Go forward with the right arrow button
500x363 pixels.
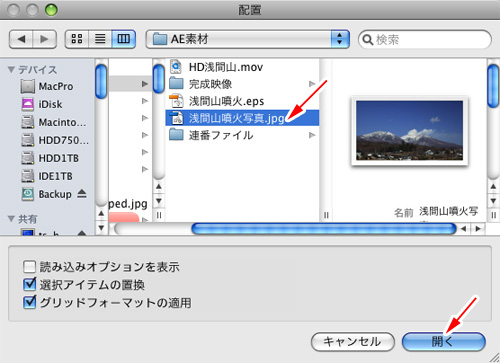(x=44, y=39)
